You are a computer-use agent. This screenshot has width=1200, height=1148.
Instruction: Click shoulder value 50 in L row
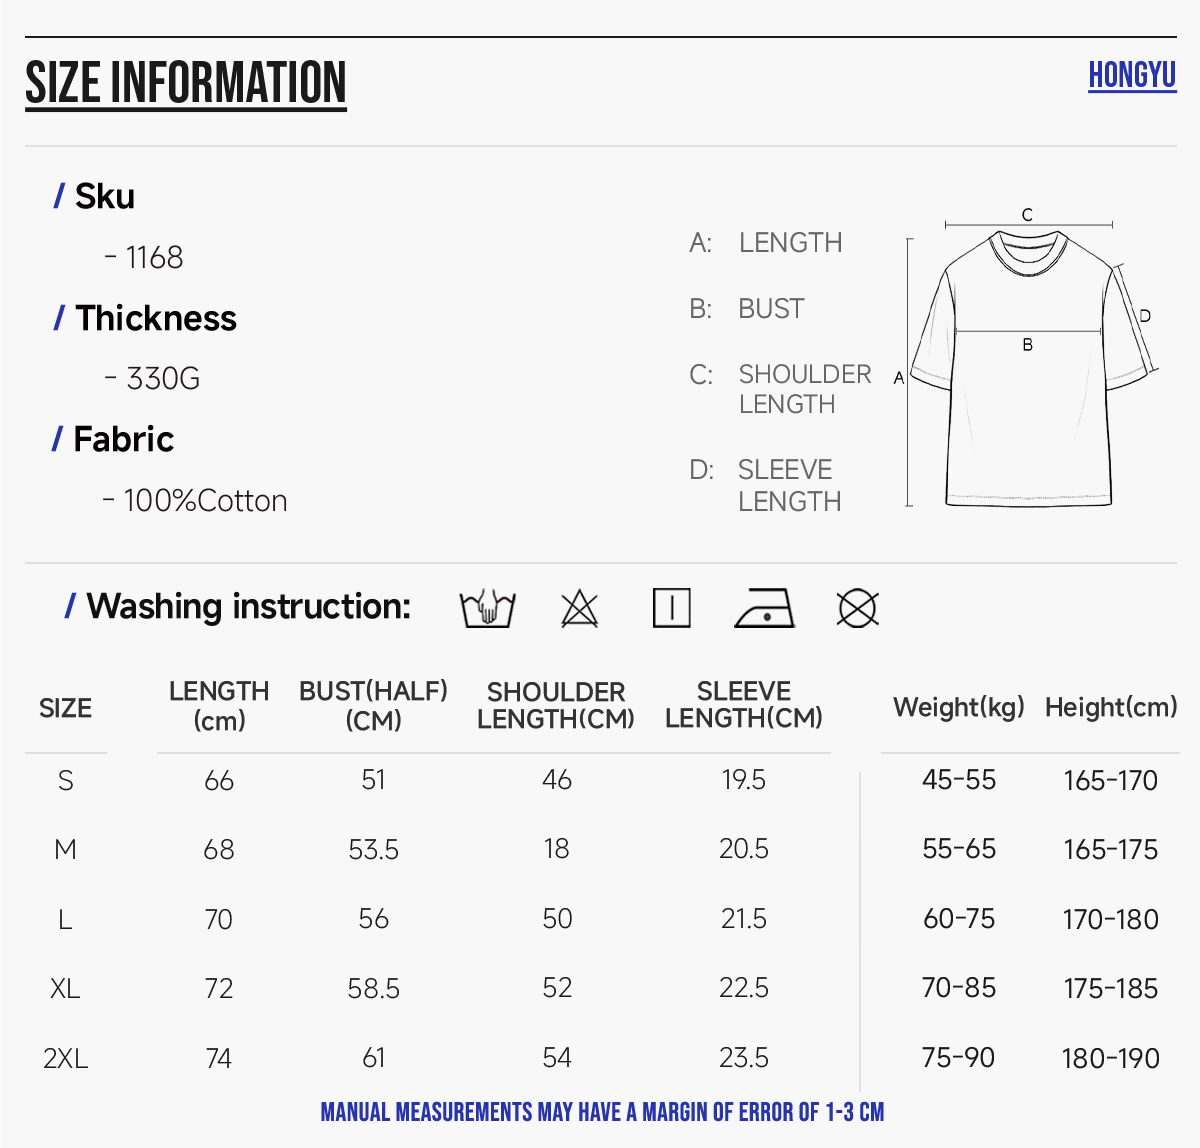tap(557, 919)
